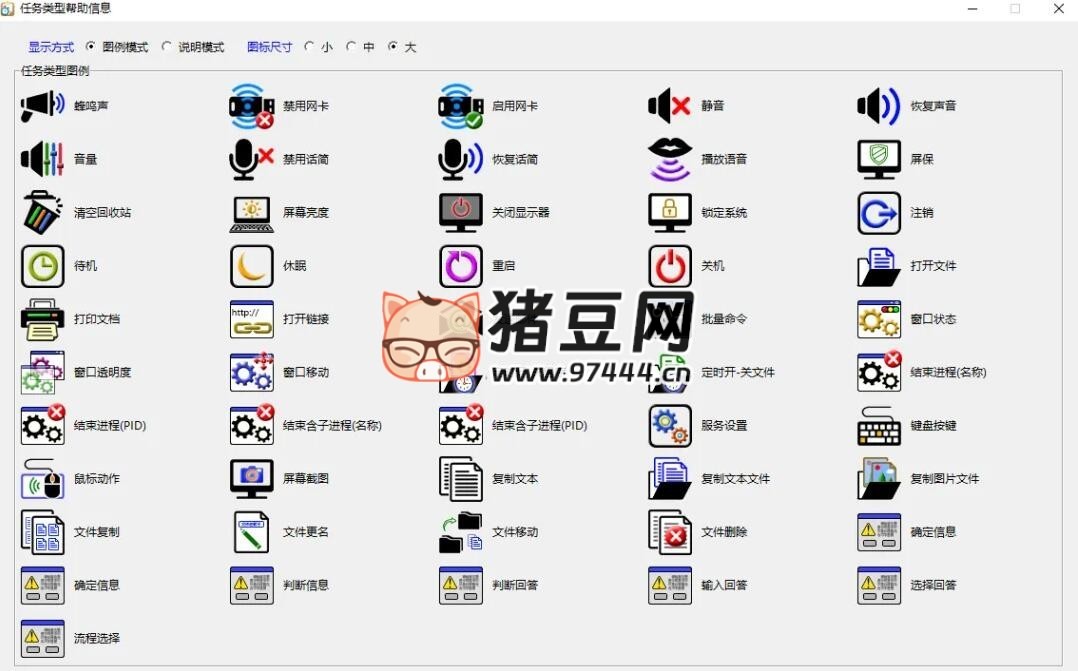
Task: Click the 键盘按键 keyboard icon
Action: (x=878, y=426)
